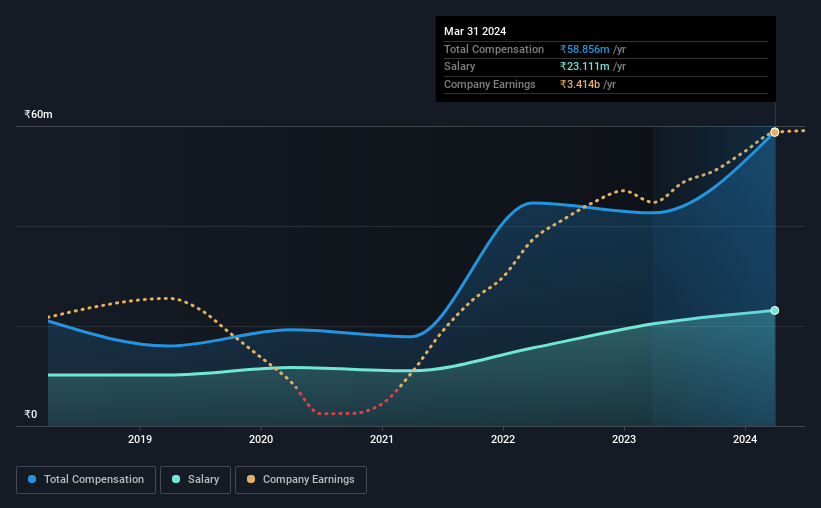This screenshot has height=508, width=821.
Task: Click the blue Total Compensation legend dot
Action: tap(32, 479)
